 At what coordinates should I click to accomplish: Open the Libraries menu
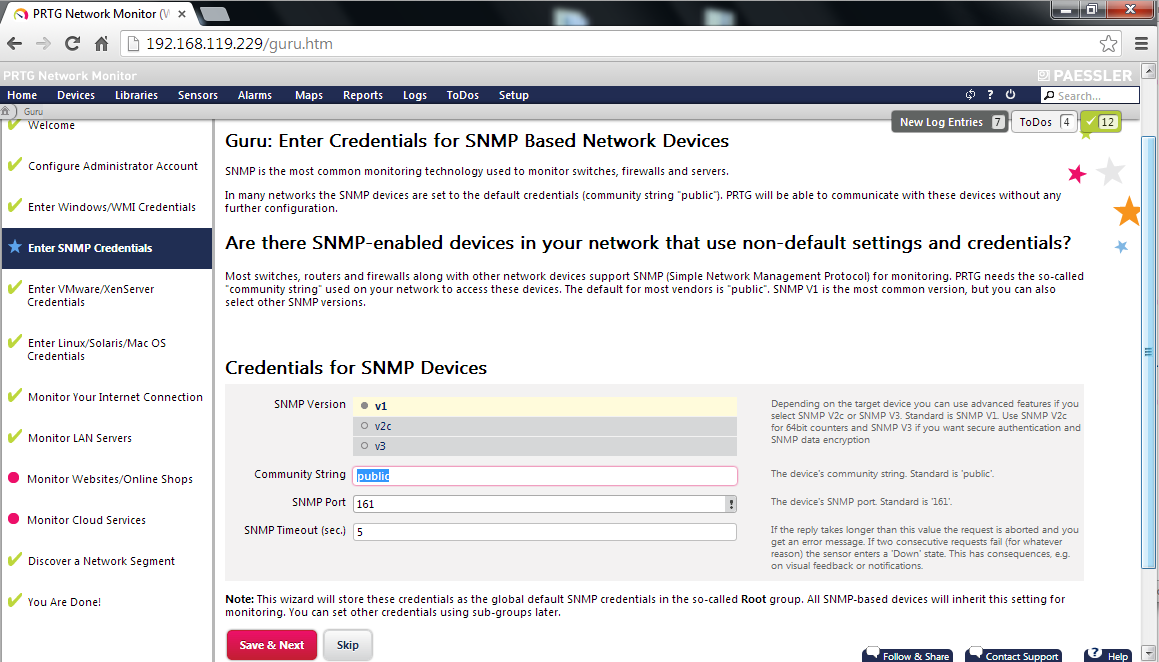(136, 95)
